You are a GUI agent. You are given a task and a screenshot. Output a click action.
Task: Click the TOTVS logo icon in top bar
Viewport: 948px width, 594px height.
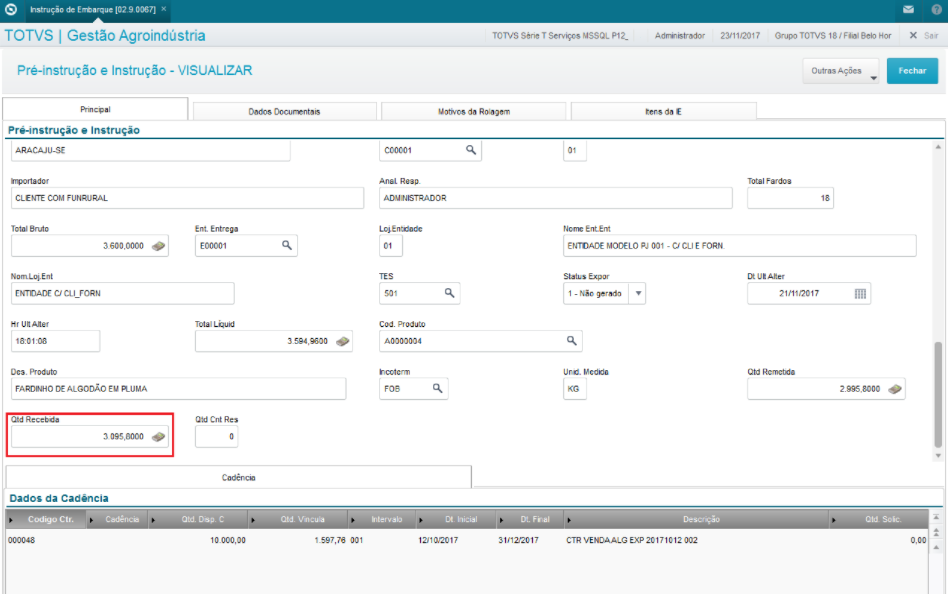pyautogui.click(x=11, y=9)
